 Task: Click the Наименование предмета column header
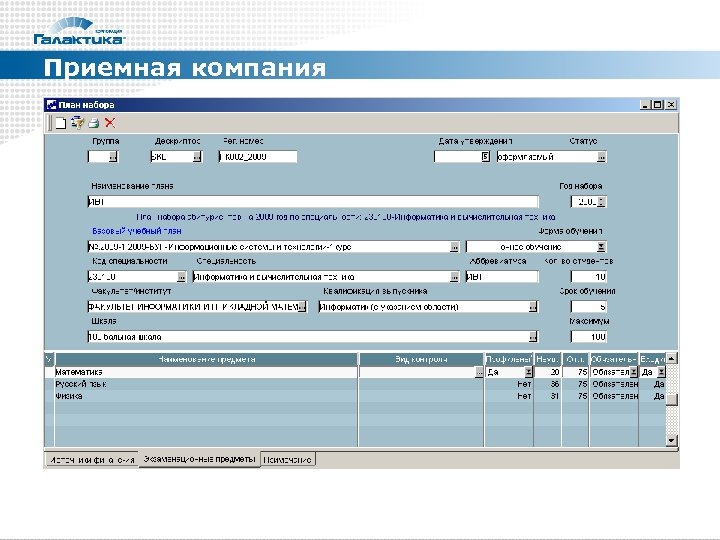(206, 360)
